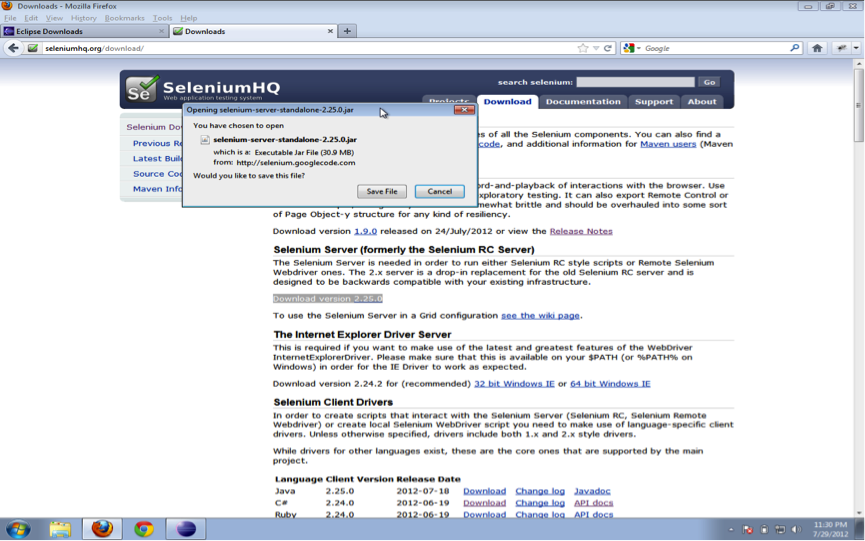Click the network tray icon

pyautogui.click(x=780, y=529)
